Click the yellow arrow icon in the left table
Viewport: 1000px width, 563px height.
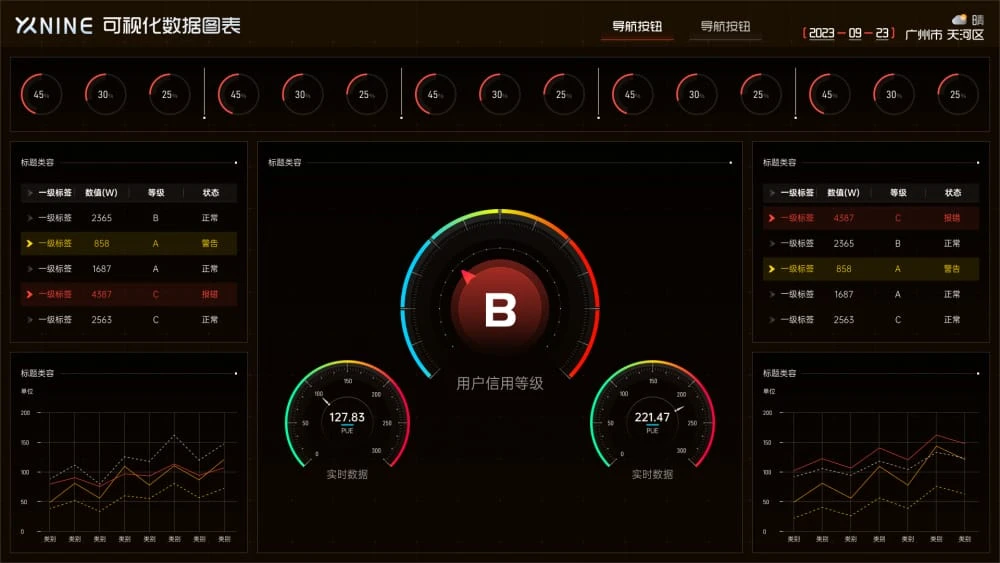click(29, 243)
